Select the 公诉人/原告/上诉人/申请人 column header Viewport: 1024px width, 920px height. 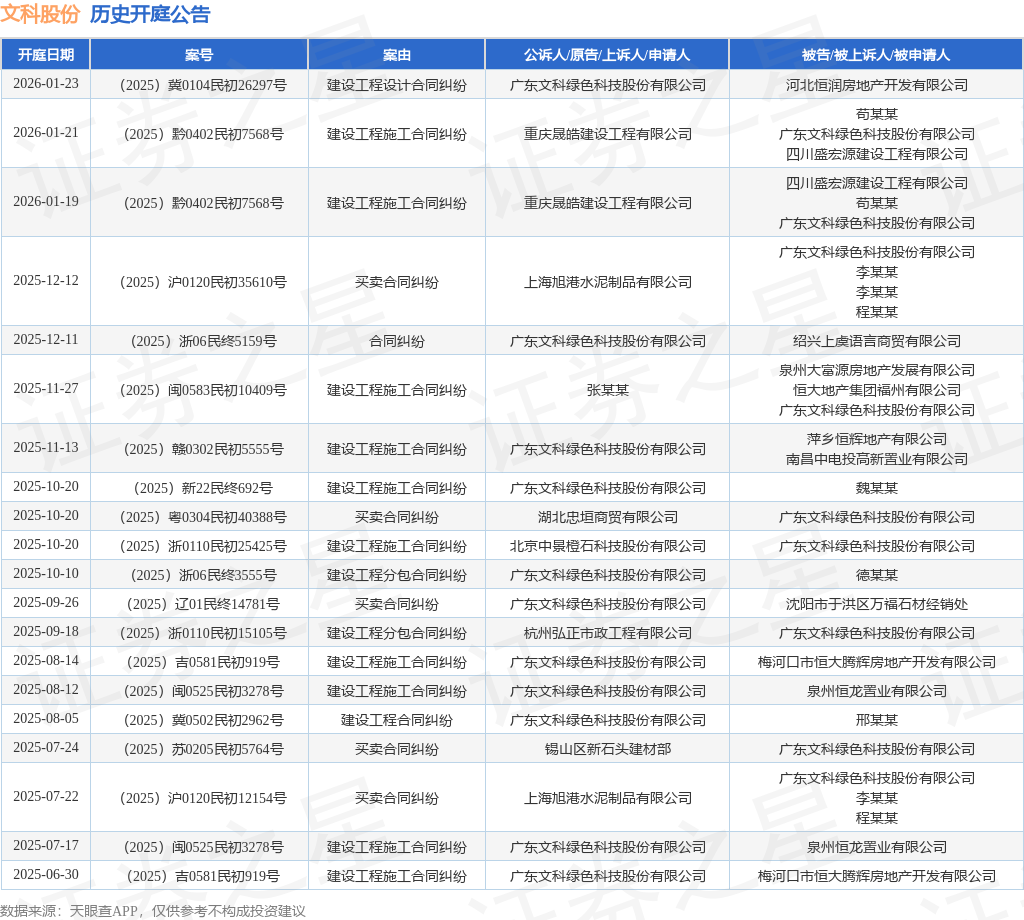tap(607, 55)
